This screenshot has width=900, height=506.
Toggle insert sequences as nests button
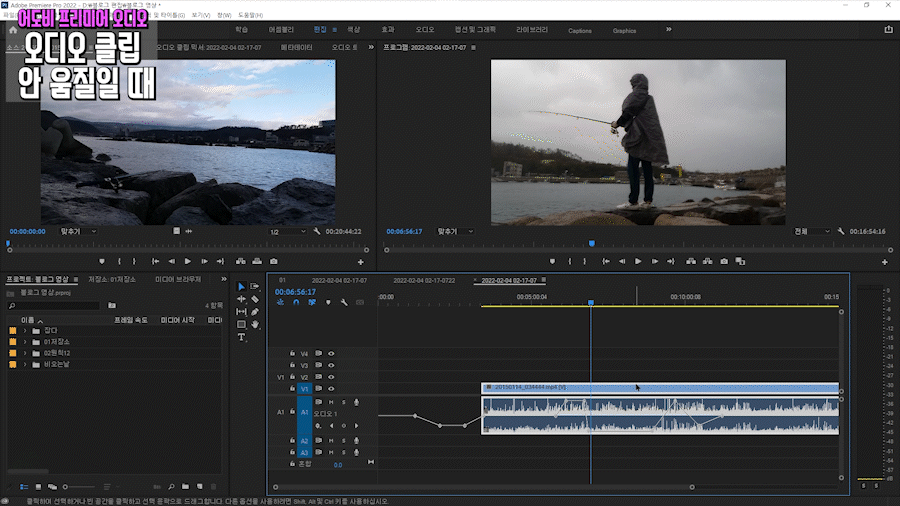[280, 302]
